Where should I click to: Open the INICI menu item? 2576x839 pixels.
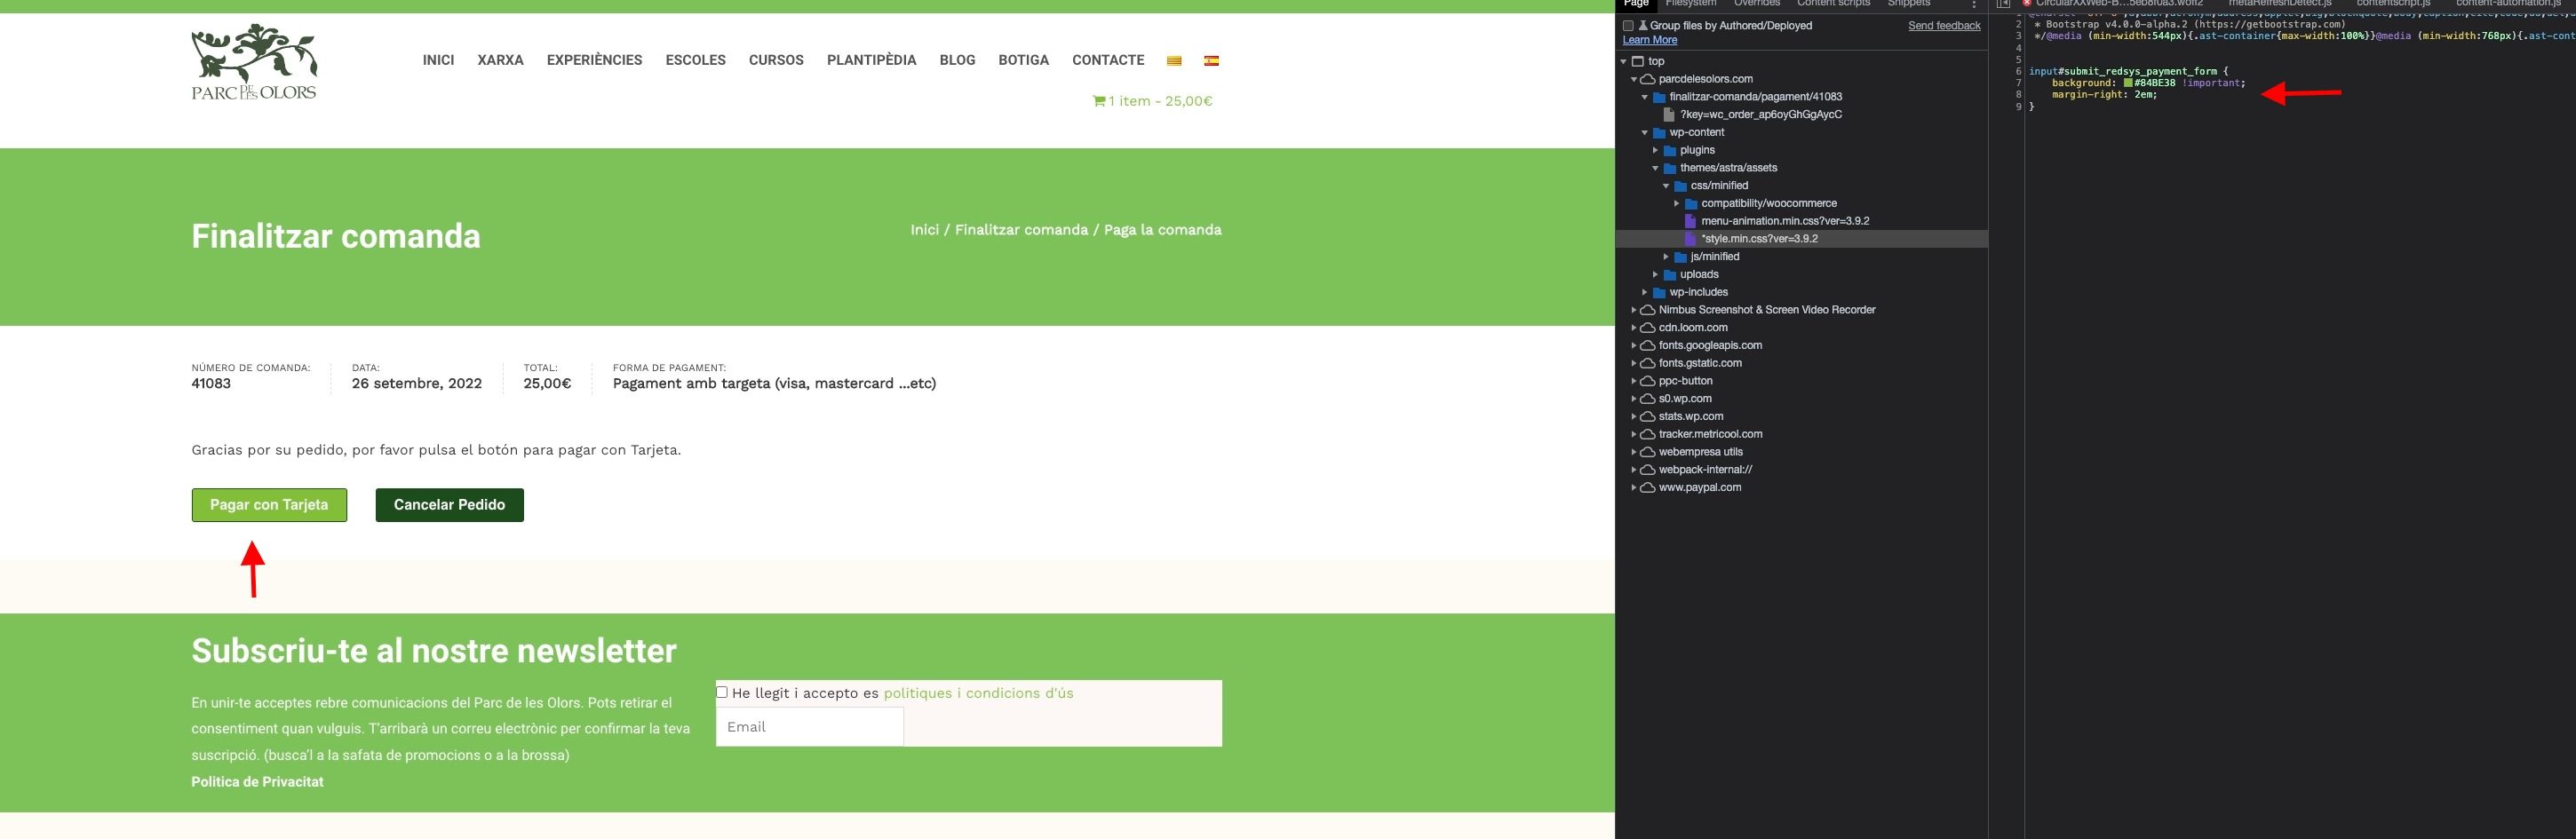pyautogui.click(x=438, y=60)
